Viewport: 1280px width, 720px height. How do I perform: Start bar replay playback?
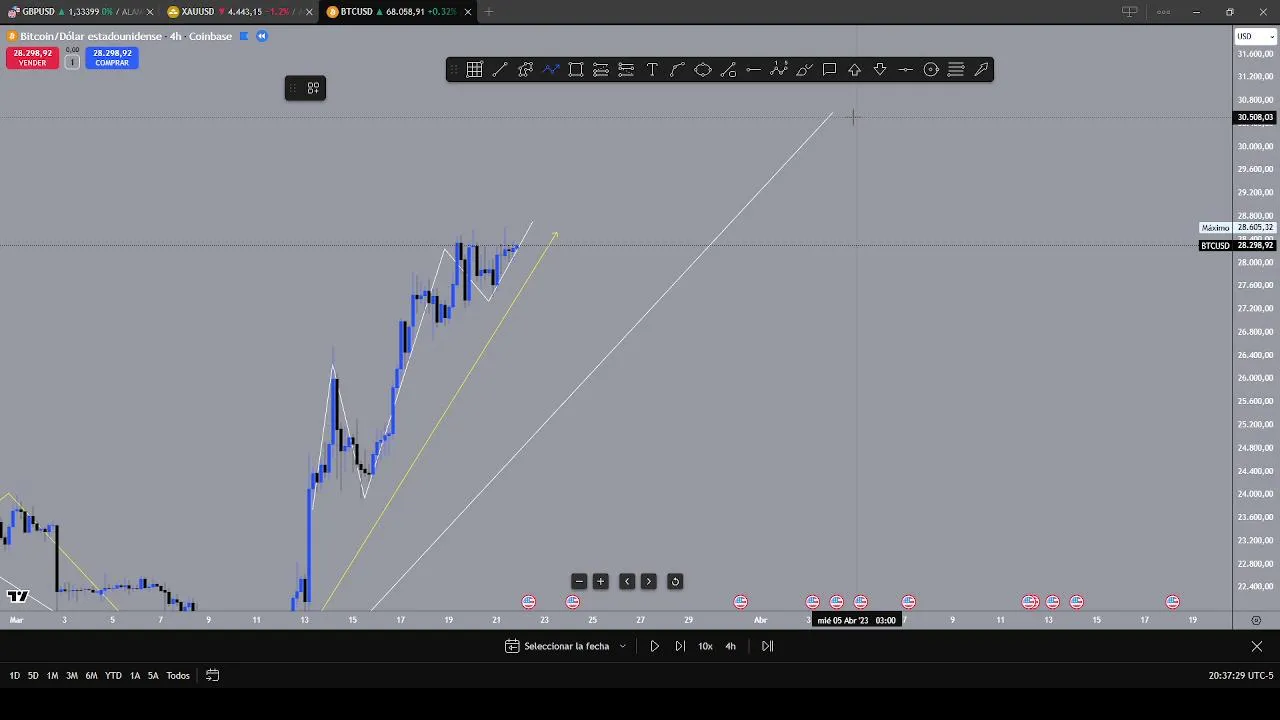pos(655,646)
